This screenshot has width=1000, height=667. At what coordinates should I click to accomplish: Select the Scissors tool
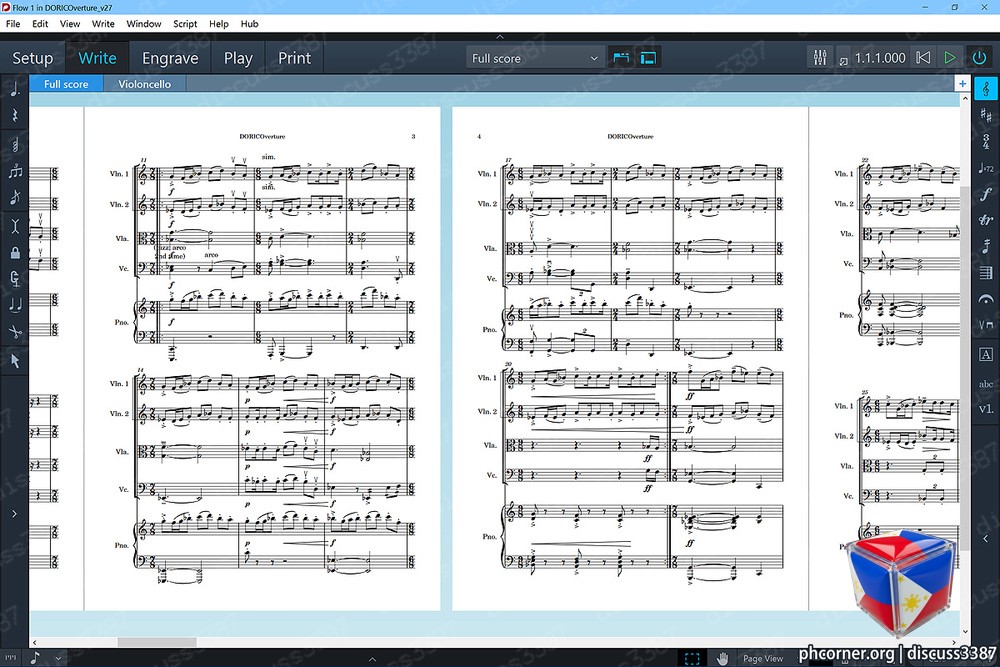[15, 332]
